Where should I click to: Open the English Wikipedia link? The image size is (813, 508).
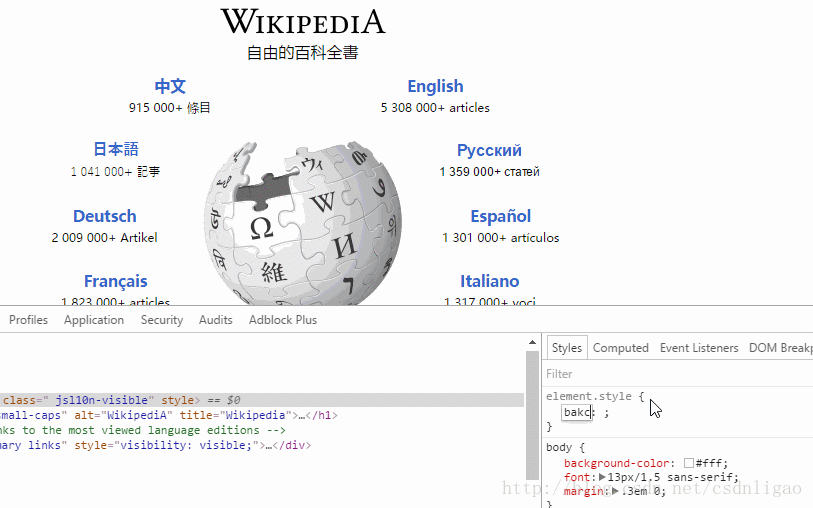click(x=435, y=86)
